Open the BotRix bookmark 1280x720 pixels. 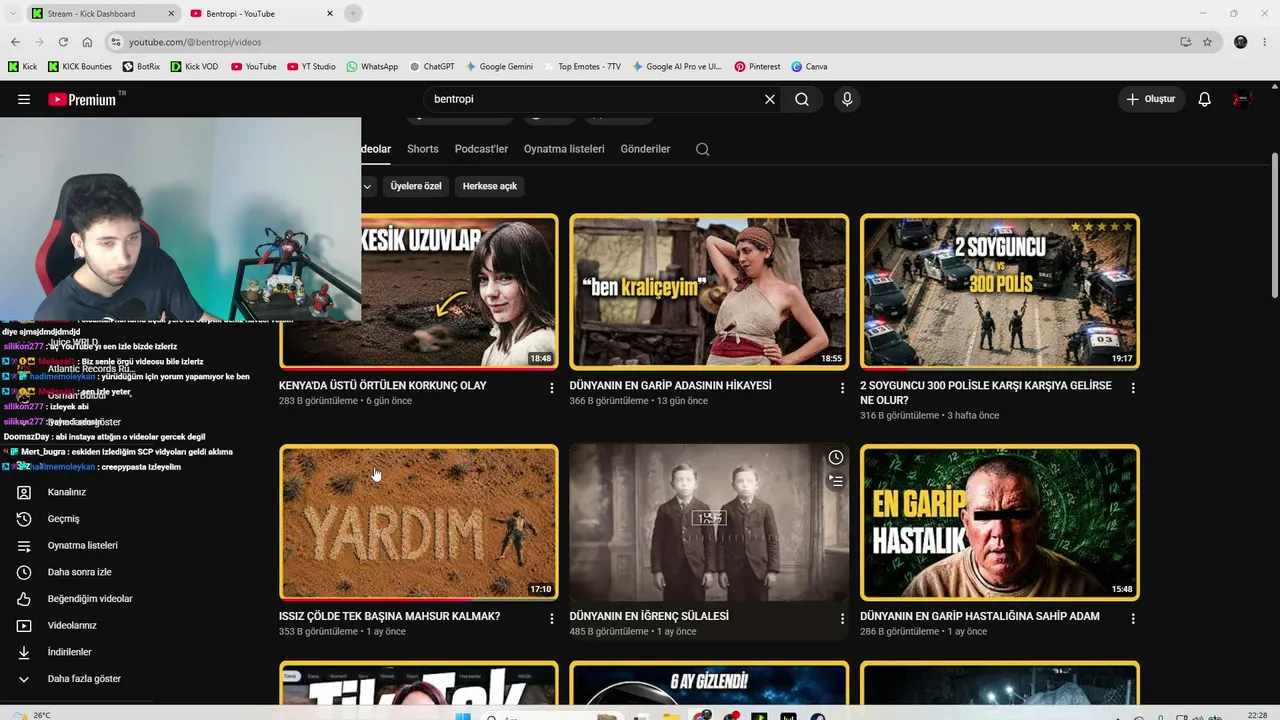pyautogui.click(x=141, y=67)
